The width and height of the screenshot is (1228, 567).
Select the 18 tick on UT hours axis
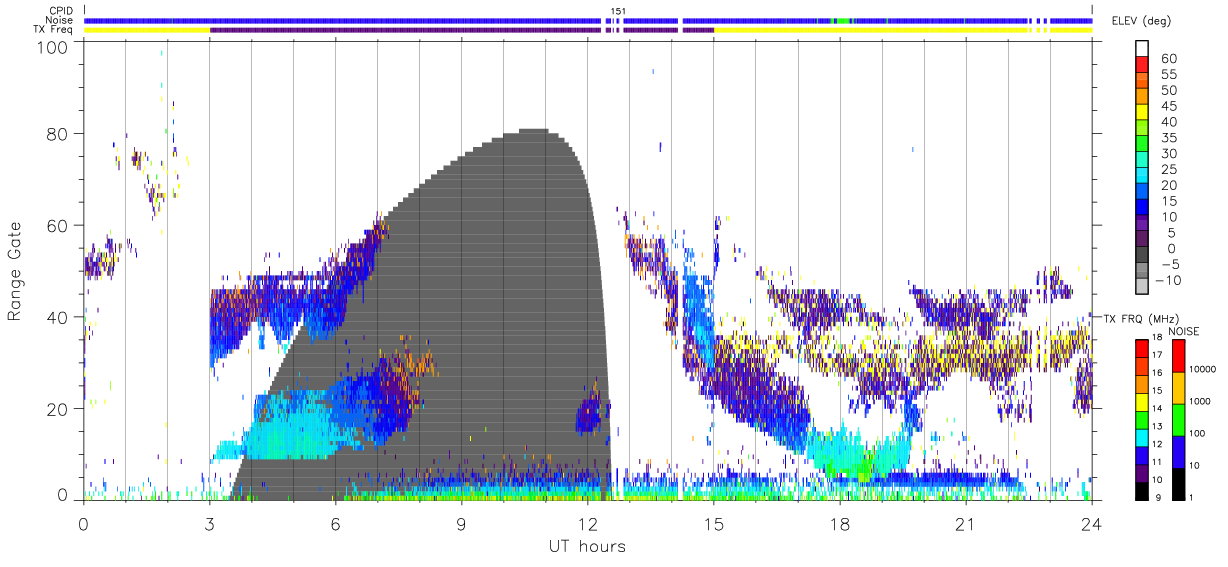tap(840, 523)
